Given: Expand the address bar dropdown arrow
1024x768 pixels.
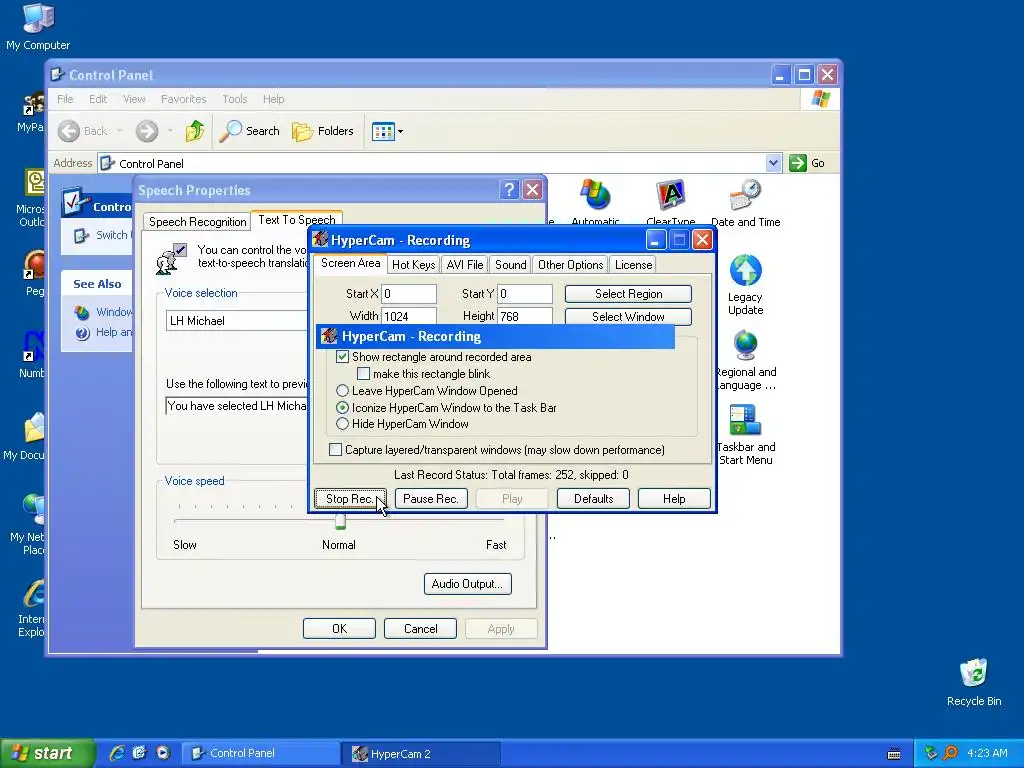Looking at the screenshot, I should (x=773, y=163).
